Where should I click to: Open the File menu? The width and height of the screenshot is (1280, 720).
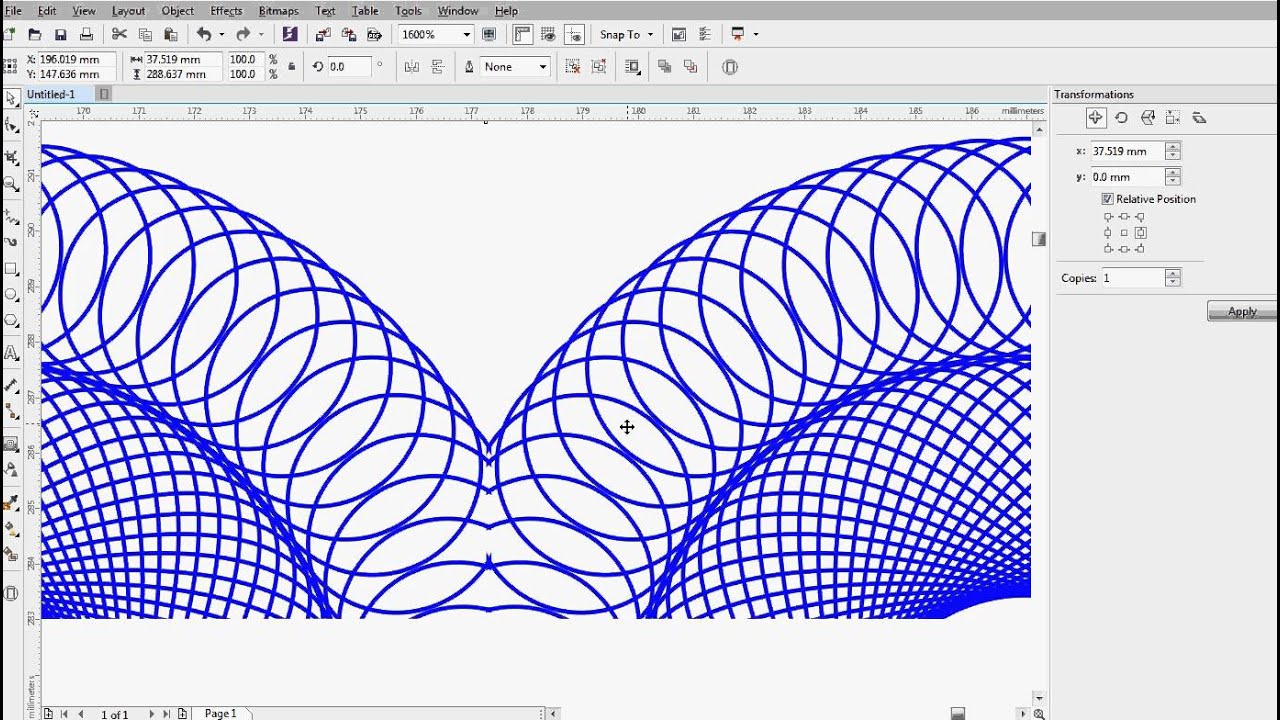coord(13,11)
